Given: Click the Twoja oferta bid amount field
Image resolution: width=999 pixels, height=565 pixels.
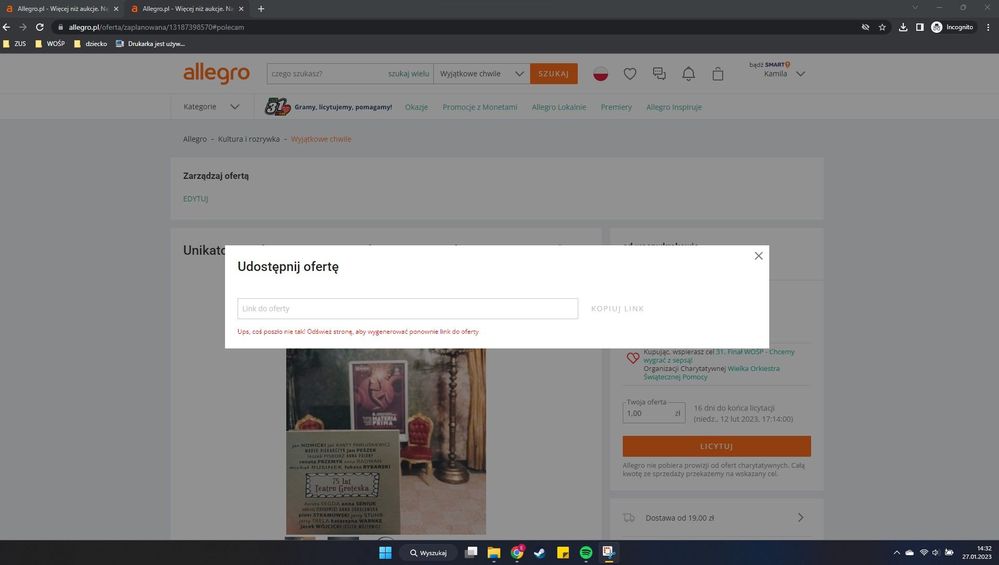Looking at the screenshot, I should 654,413.
